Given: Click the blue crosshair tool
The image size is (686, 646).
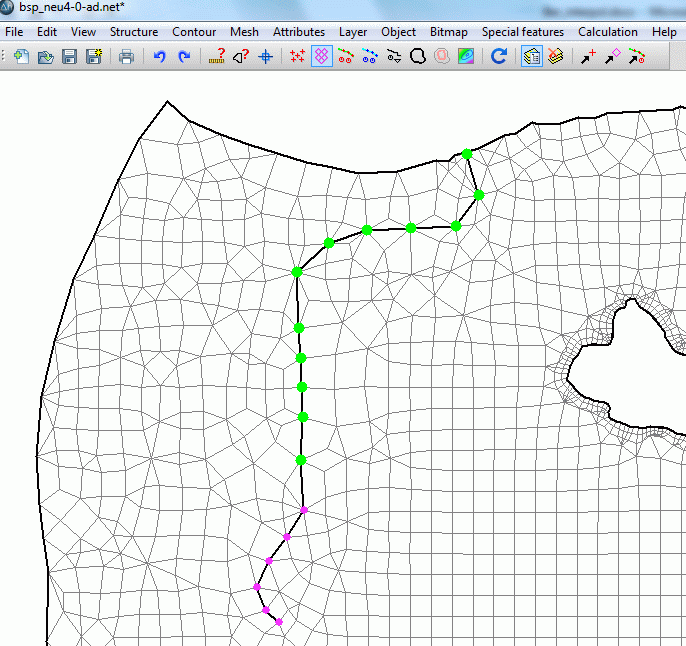Looking at the screenshot, I should (x=266, y=56).
